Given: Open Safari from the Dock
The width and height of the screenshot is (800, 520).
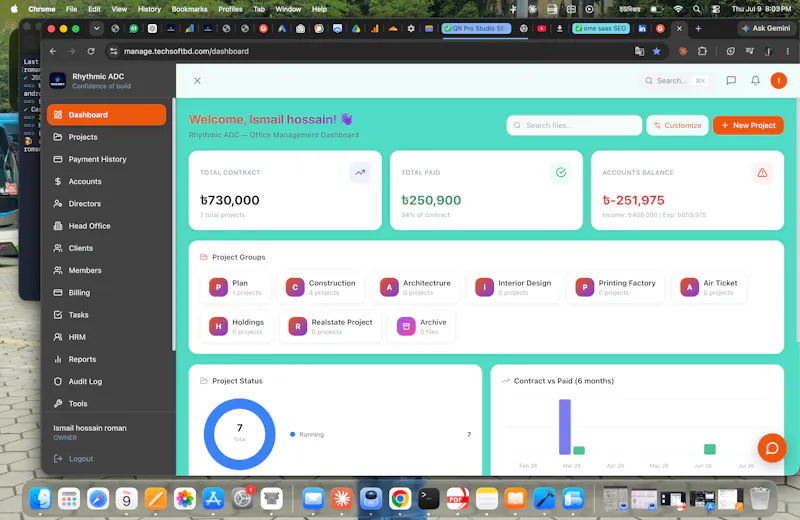Looking at the screenshot, I should click(x=97, y=499).
